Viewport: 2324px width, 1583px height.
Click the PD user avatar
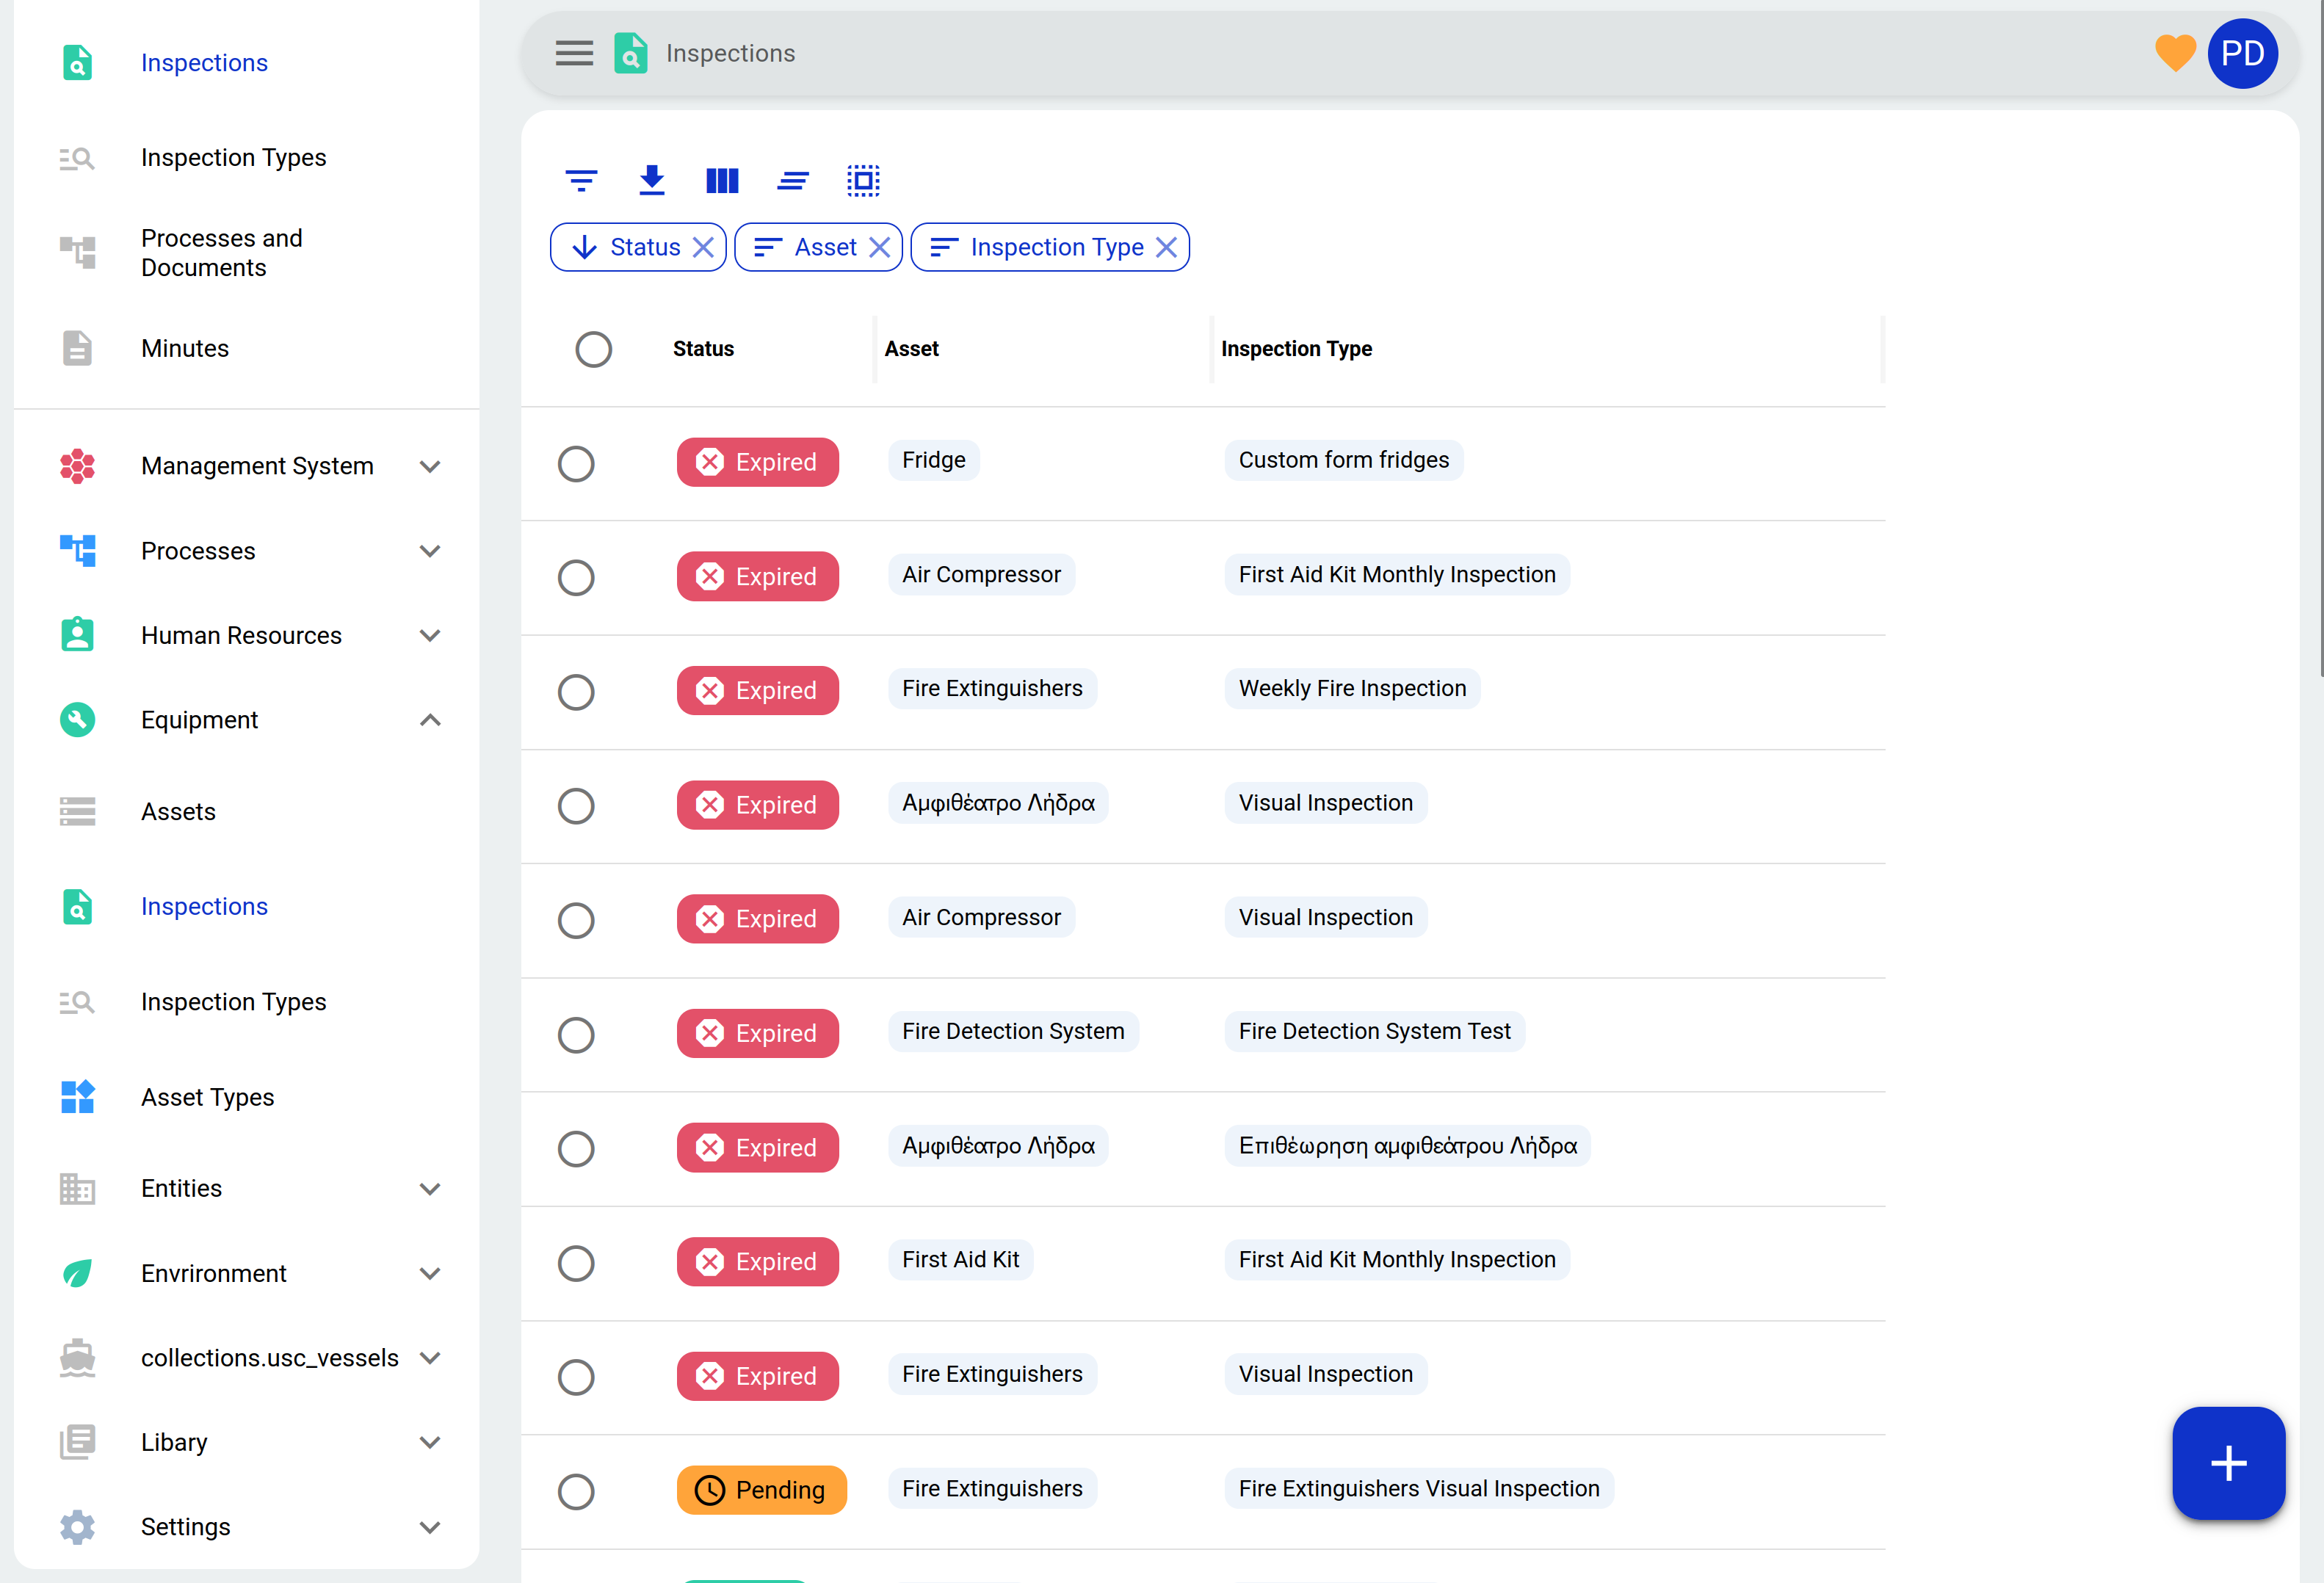coord(2242,53)
